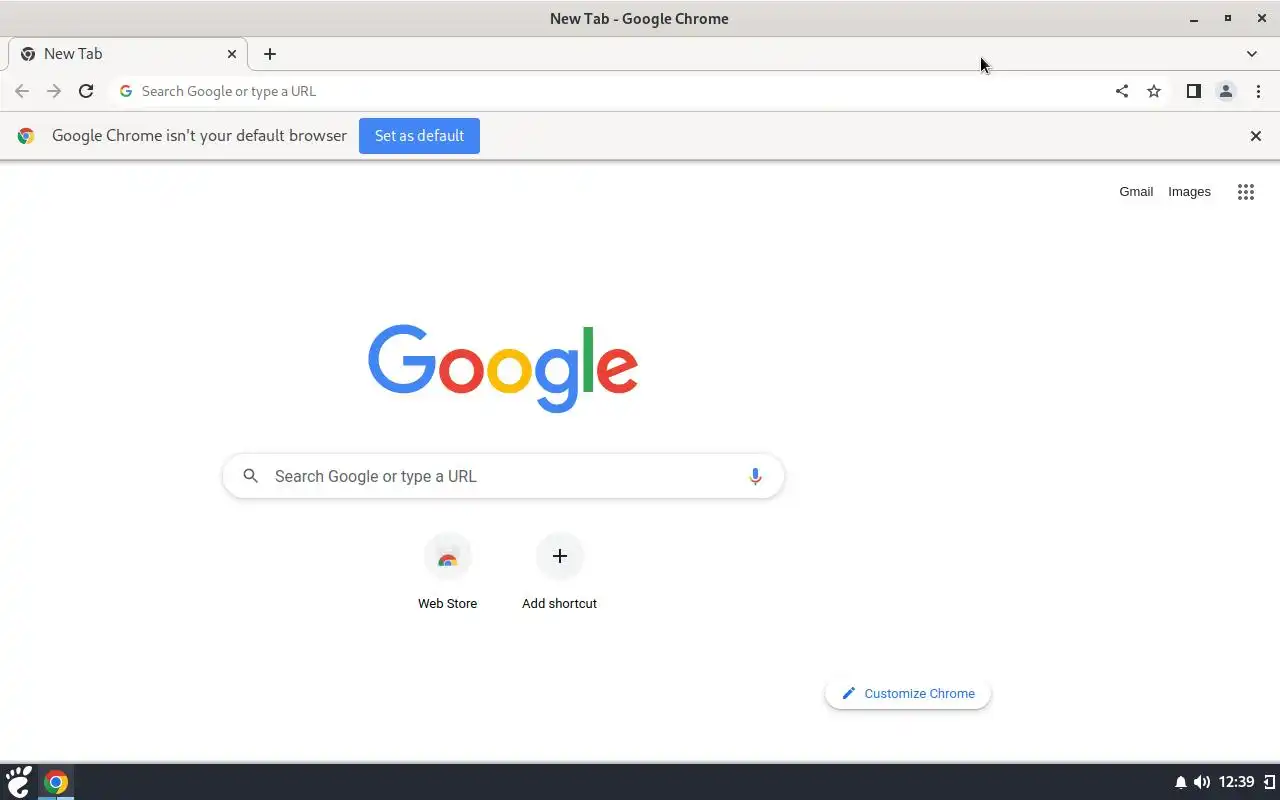Open the Google apps grid
Screen dimensions: 1280x800
(1246, 192)
